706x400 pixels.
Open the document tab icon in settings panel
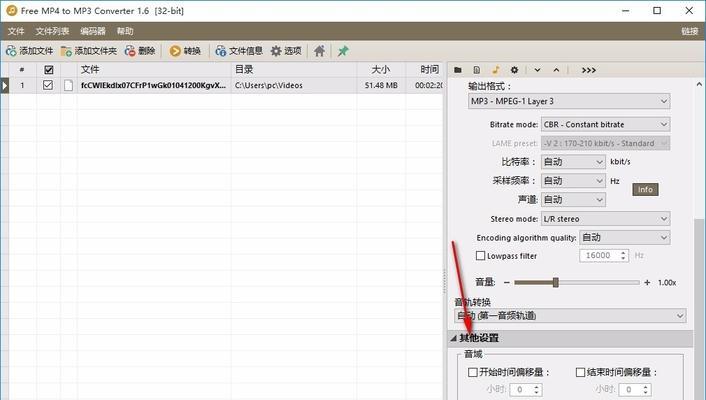tap(477, 70)
